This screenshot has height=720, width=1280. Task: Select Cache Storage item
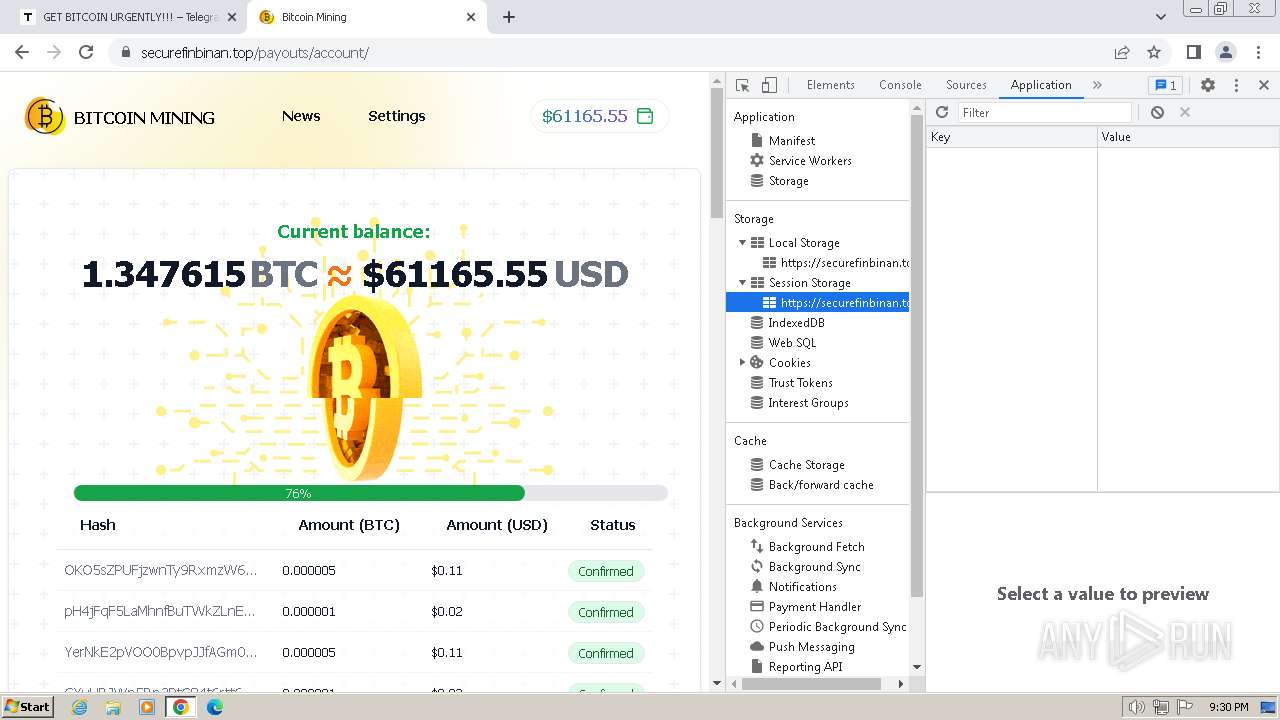[806, 465]
